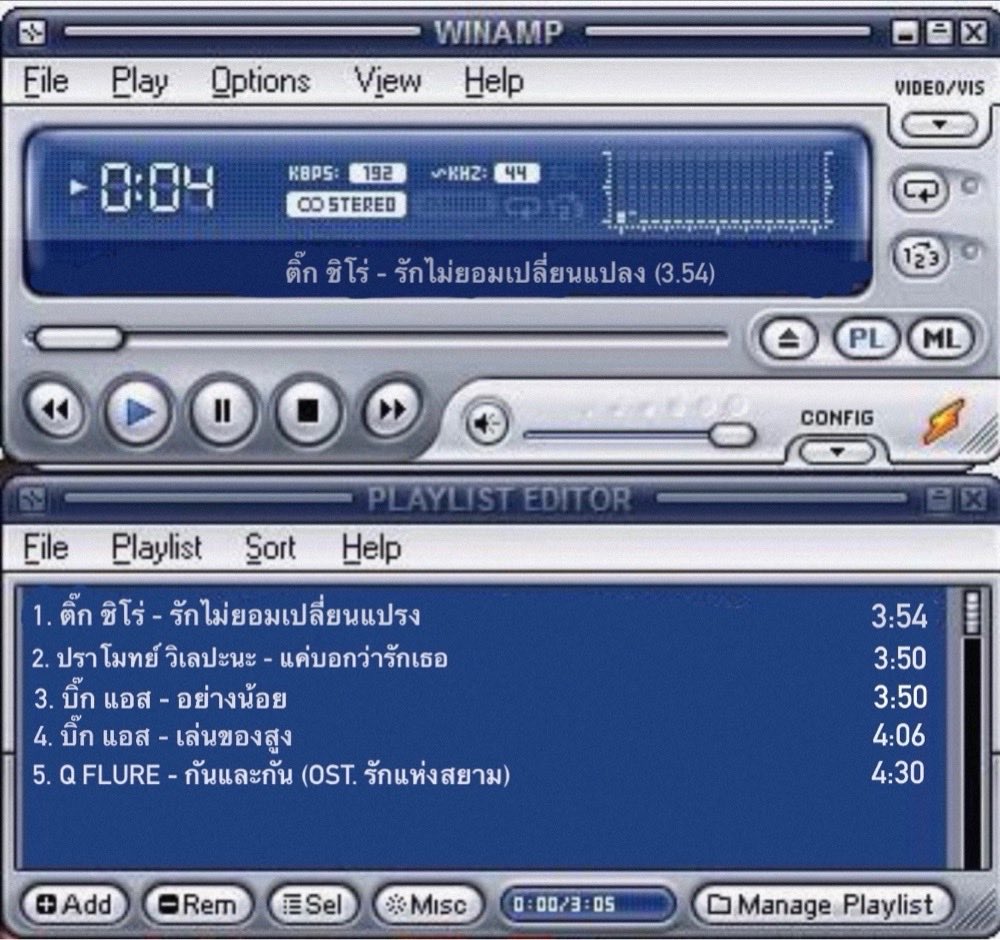Close the Playlist Editor window

click(x=974, y=499)
